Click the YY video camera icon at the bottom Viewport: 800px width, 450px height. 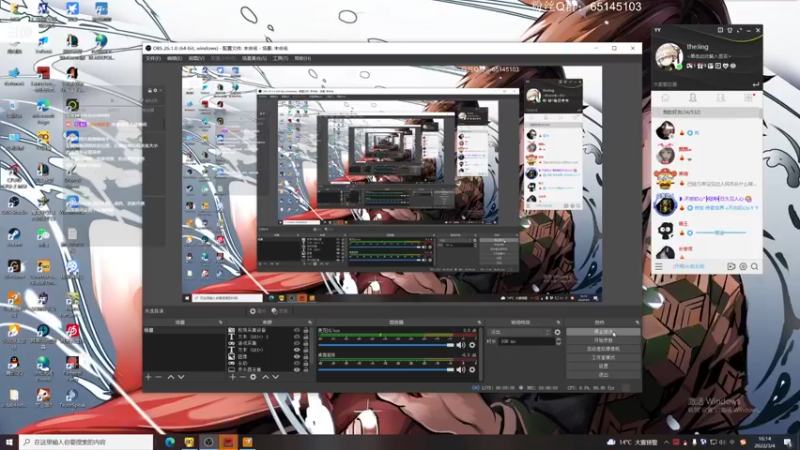point(731,266)
